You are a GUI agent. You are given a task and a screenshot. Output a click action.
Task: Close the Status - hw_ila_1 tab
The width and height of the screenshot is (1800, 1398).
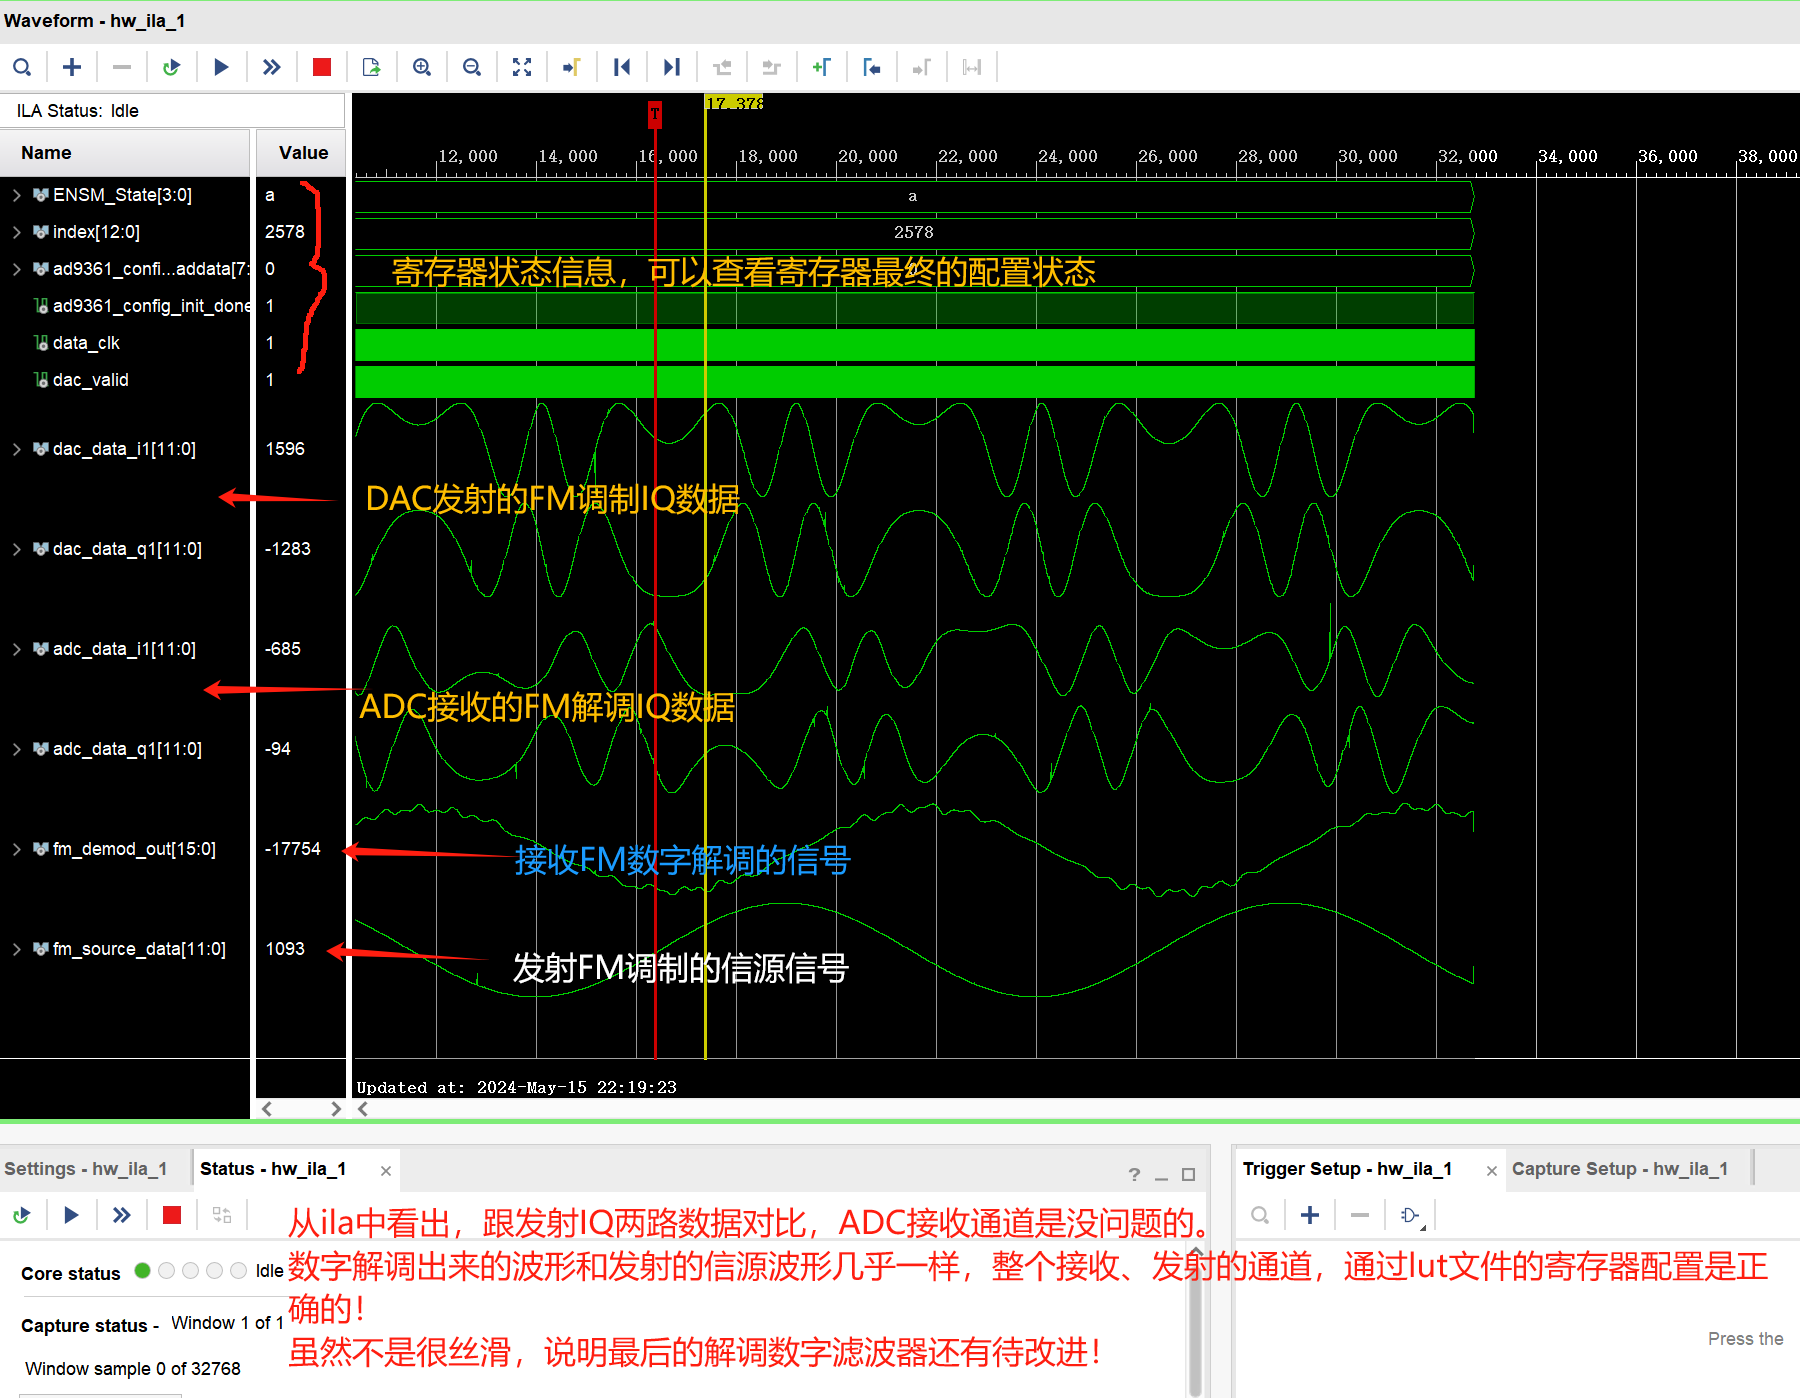[385, 1169]
